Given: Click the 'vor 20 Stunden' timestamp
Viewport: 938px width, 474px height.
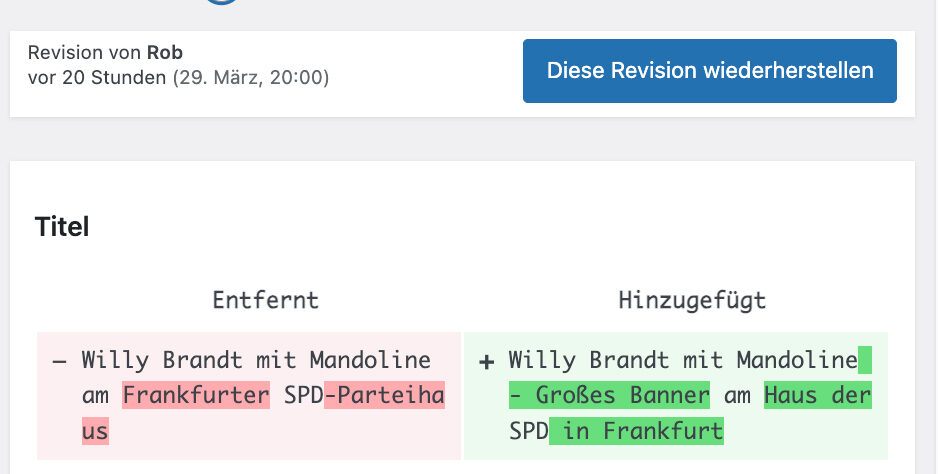Looking at the screenshot, I should [97, 78].
